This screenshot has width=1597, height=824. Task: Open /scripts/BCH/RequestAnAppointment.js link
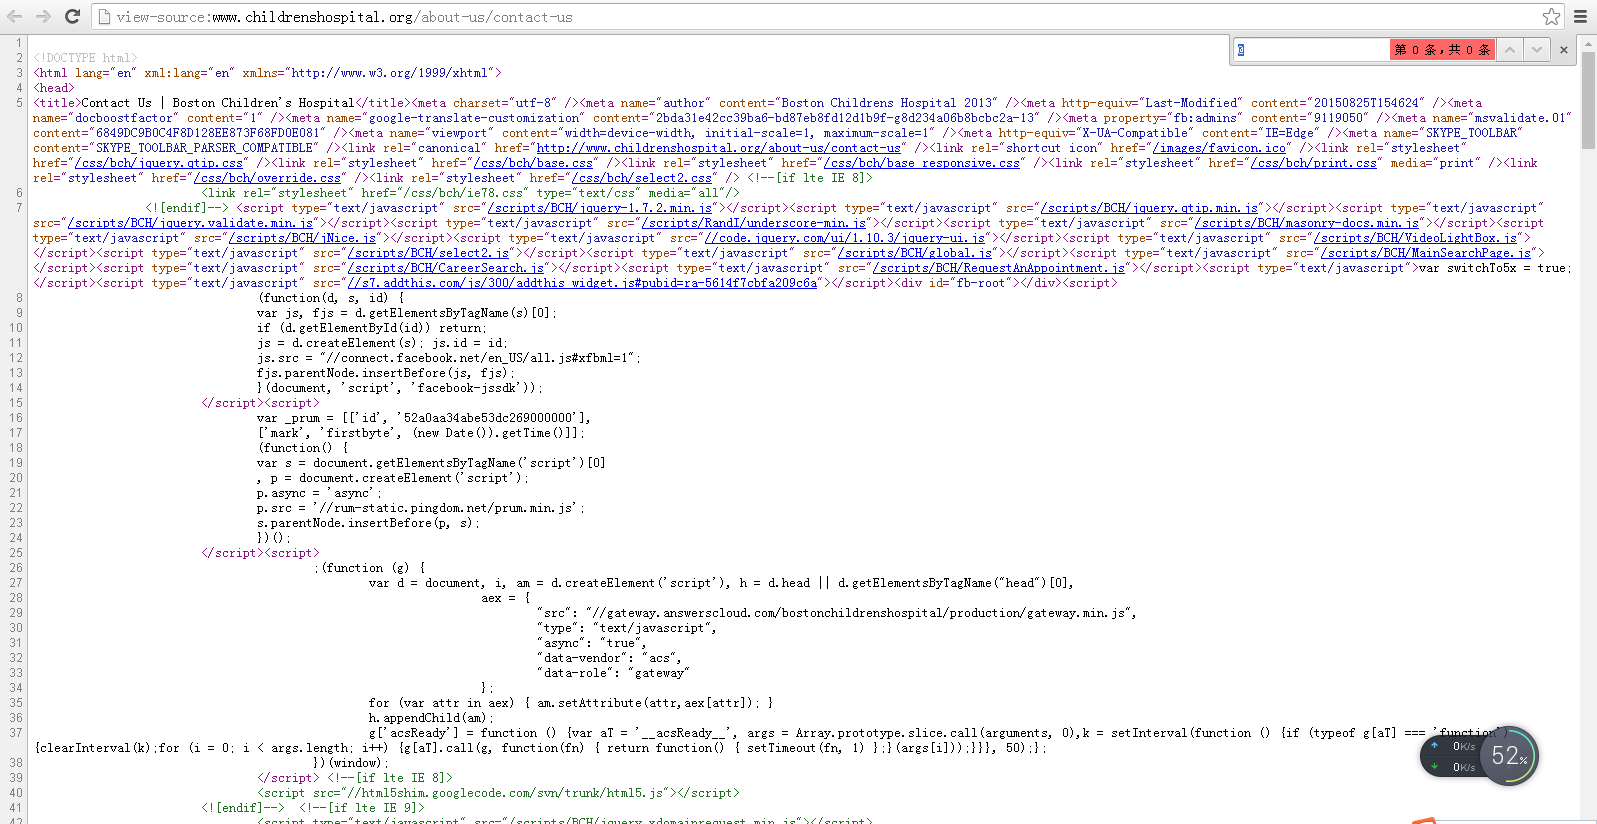pyautogui.click(x=999, y=268)
